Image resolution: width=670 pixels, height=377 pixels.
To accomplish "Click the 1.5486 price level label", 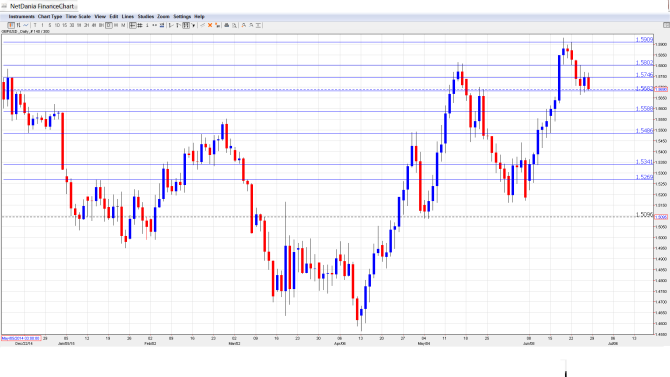I will click(x=644, y=131).
